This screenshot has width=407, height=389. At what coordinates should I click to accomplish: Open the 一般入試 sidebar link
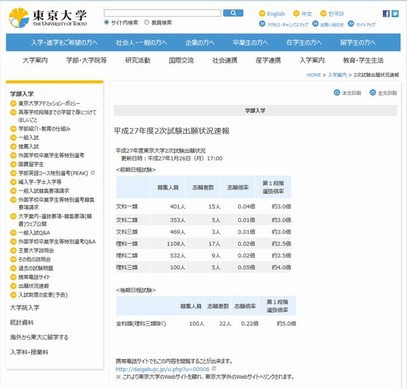28,138
